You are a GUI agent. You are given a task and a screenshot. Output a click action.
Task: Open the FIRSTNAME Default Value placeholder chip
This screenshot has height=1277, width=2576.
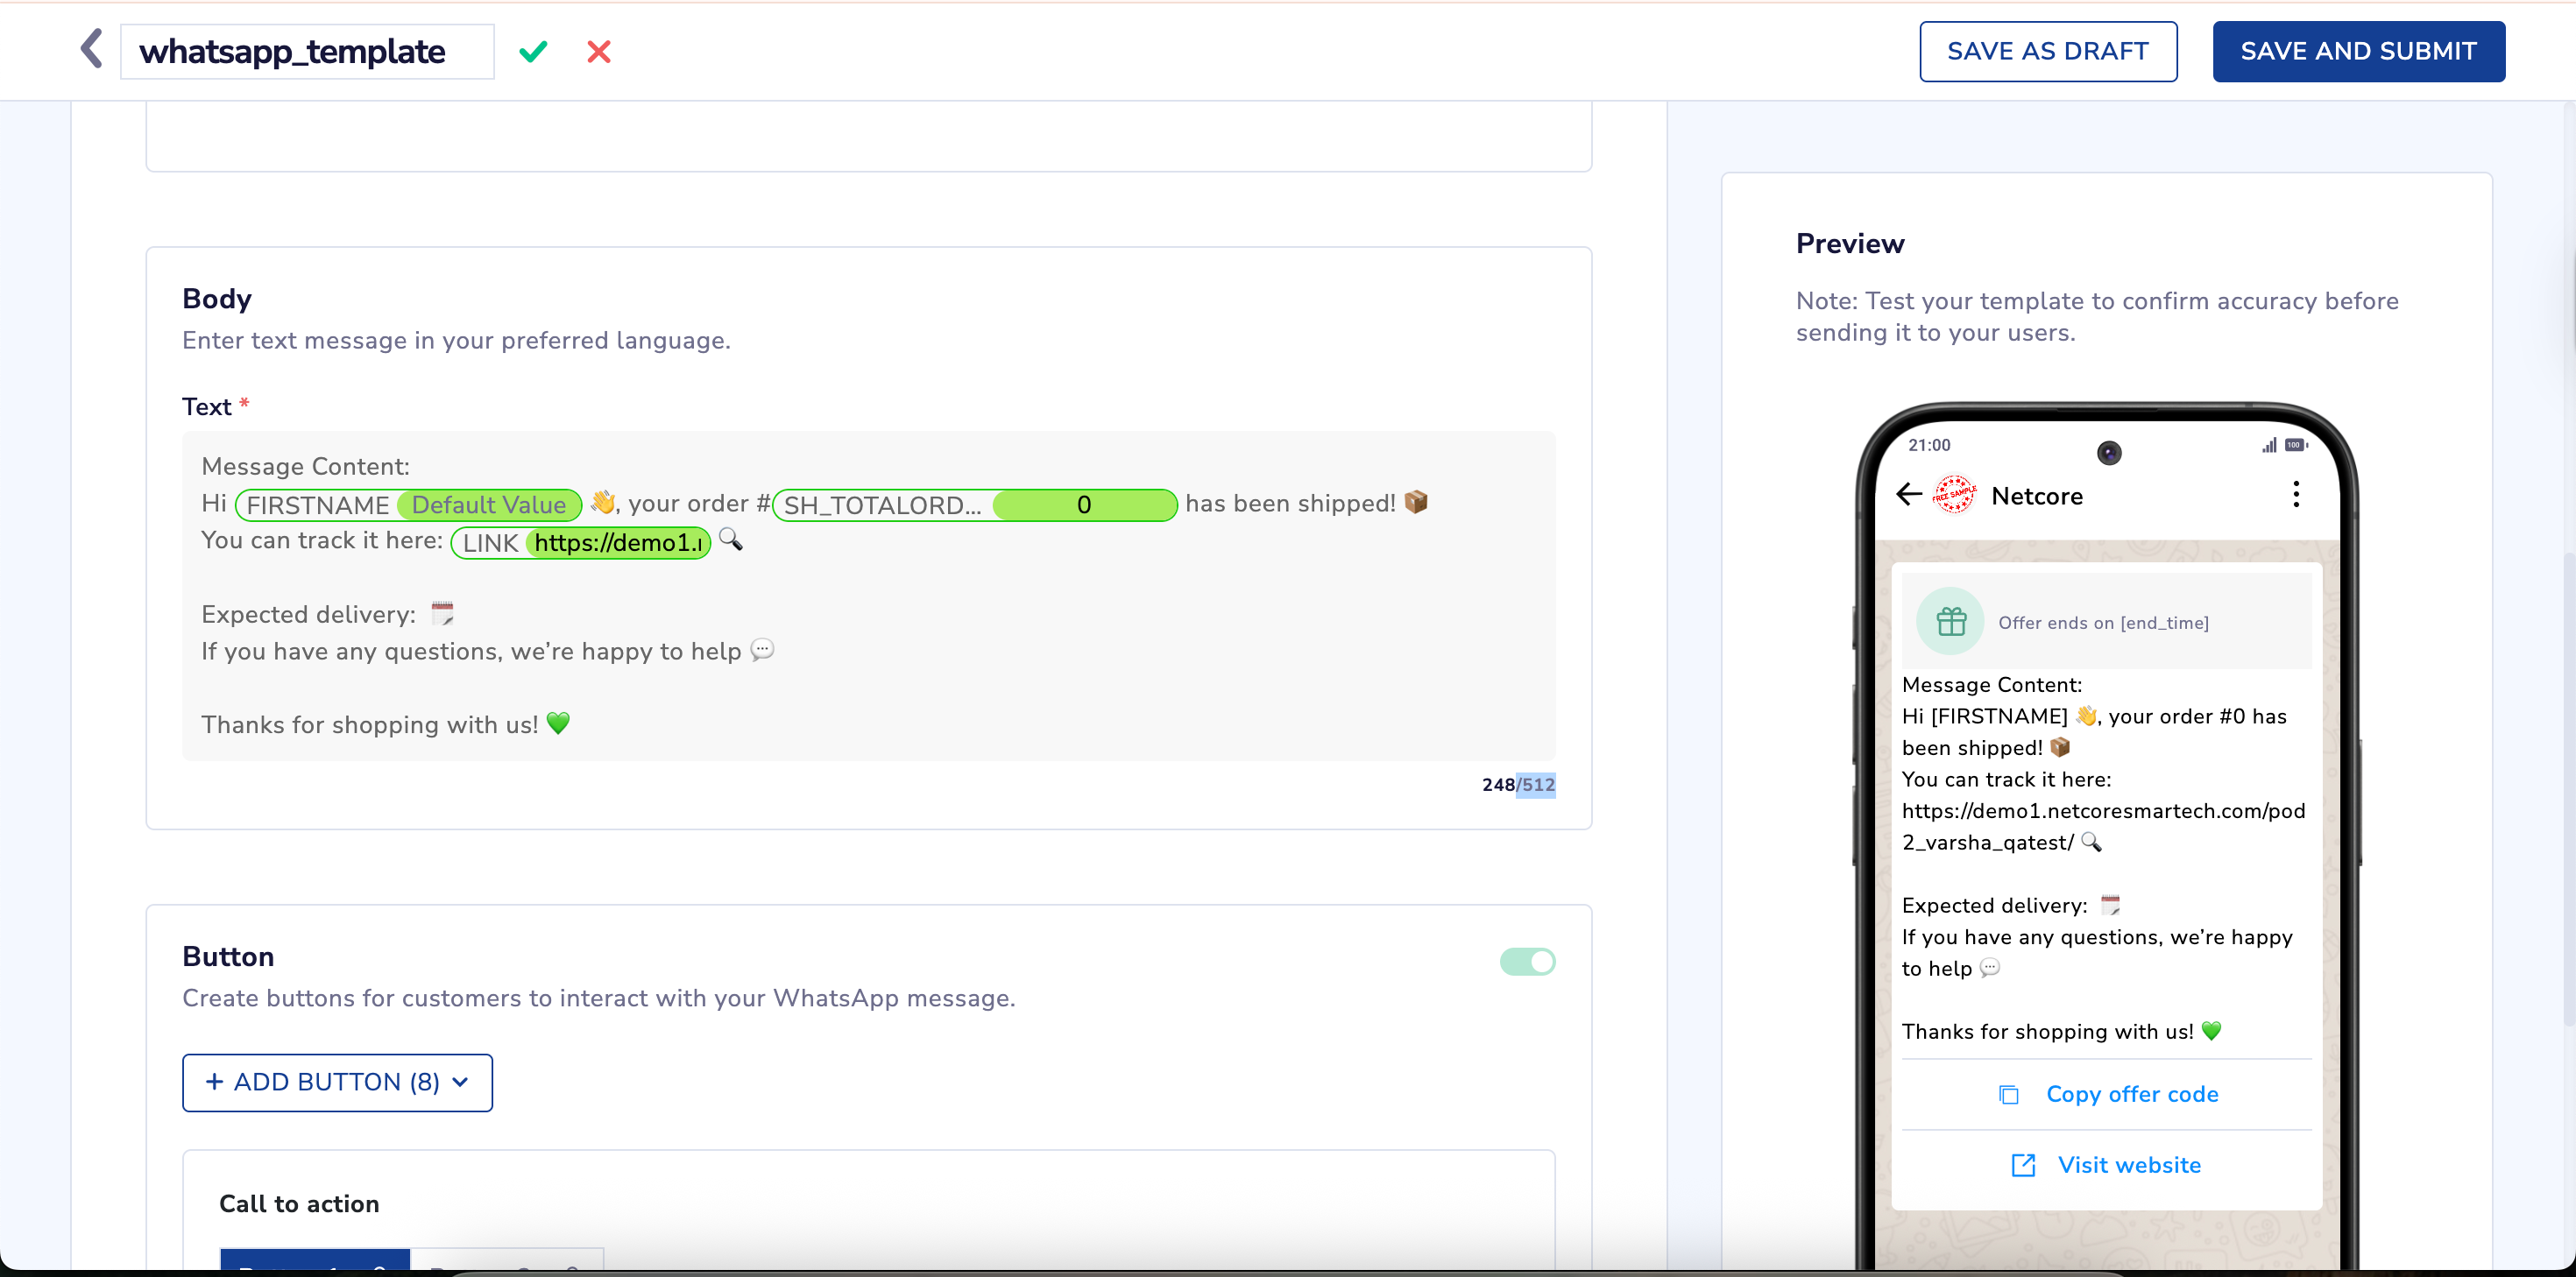coord(408,505)
